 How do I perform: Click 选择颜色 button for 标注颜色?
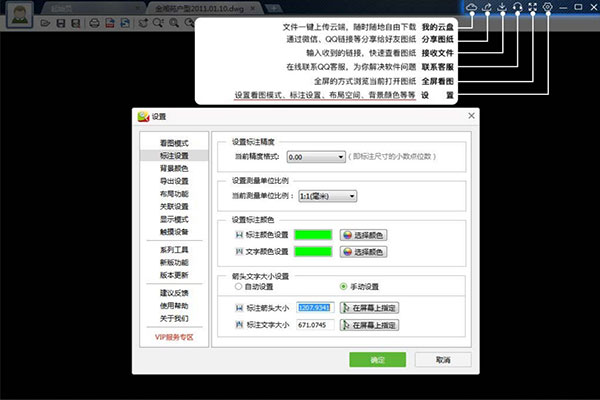pyautogui.click(x=364, y=235)
